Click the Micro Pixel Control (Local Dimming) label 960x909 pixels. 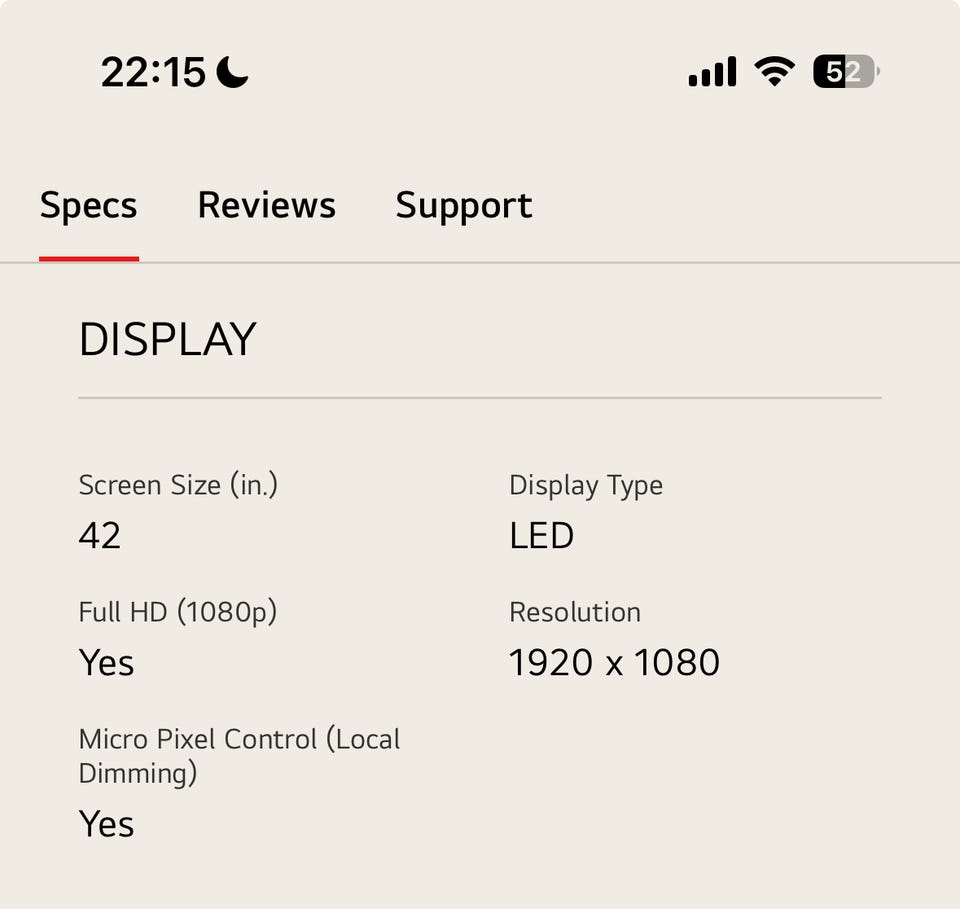tap(239, 755)
